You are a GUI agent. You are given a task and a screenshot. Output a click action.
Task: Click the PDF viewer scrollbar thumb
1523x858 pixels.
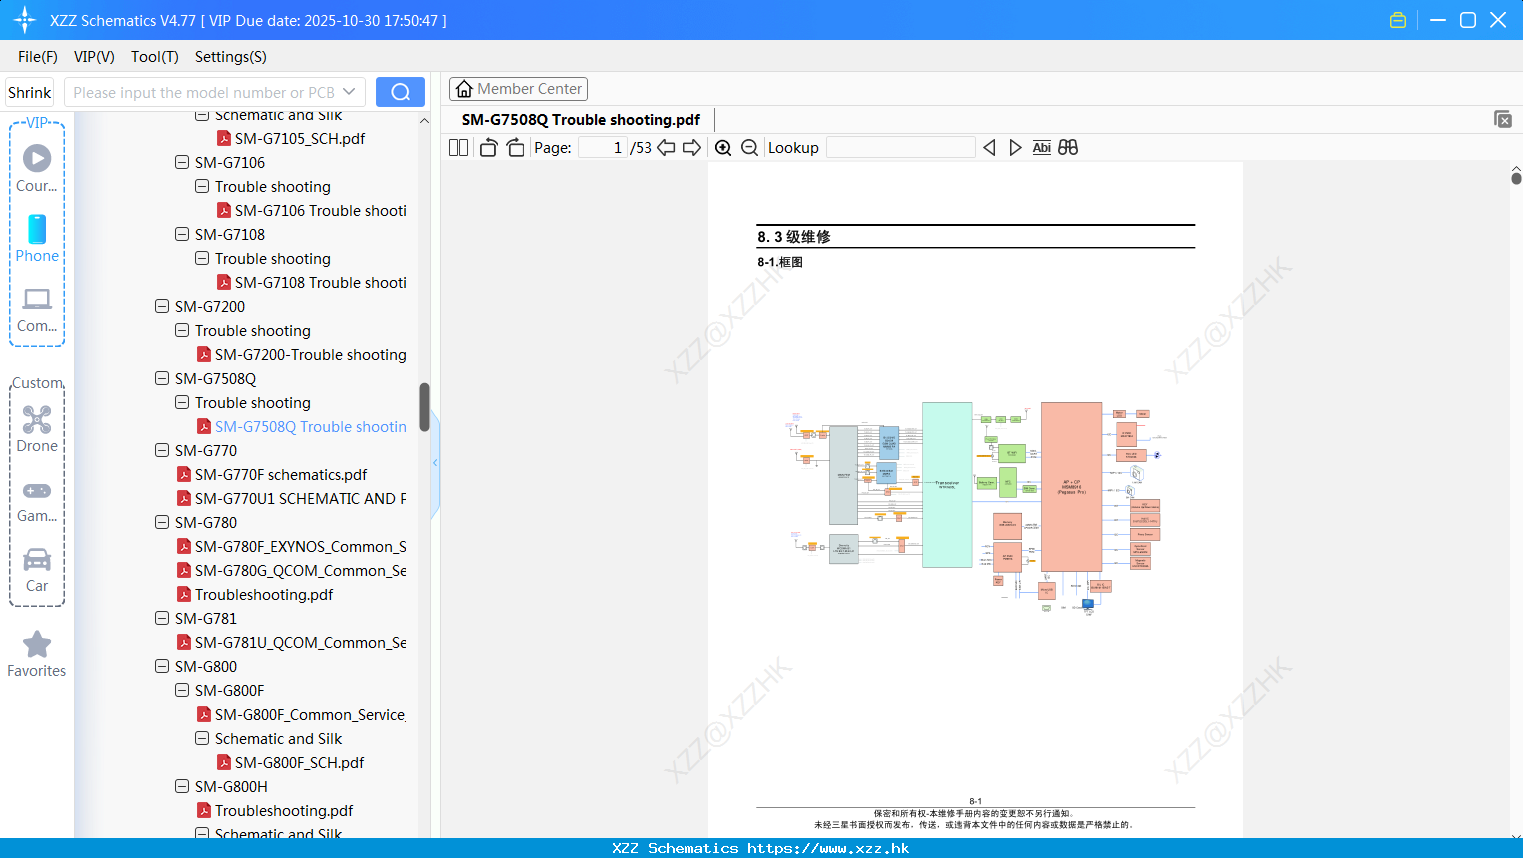click(x=1516, y=178)
